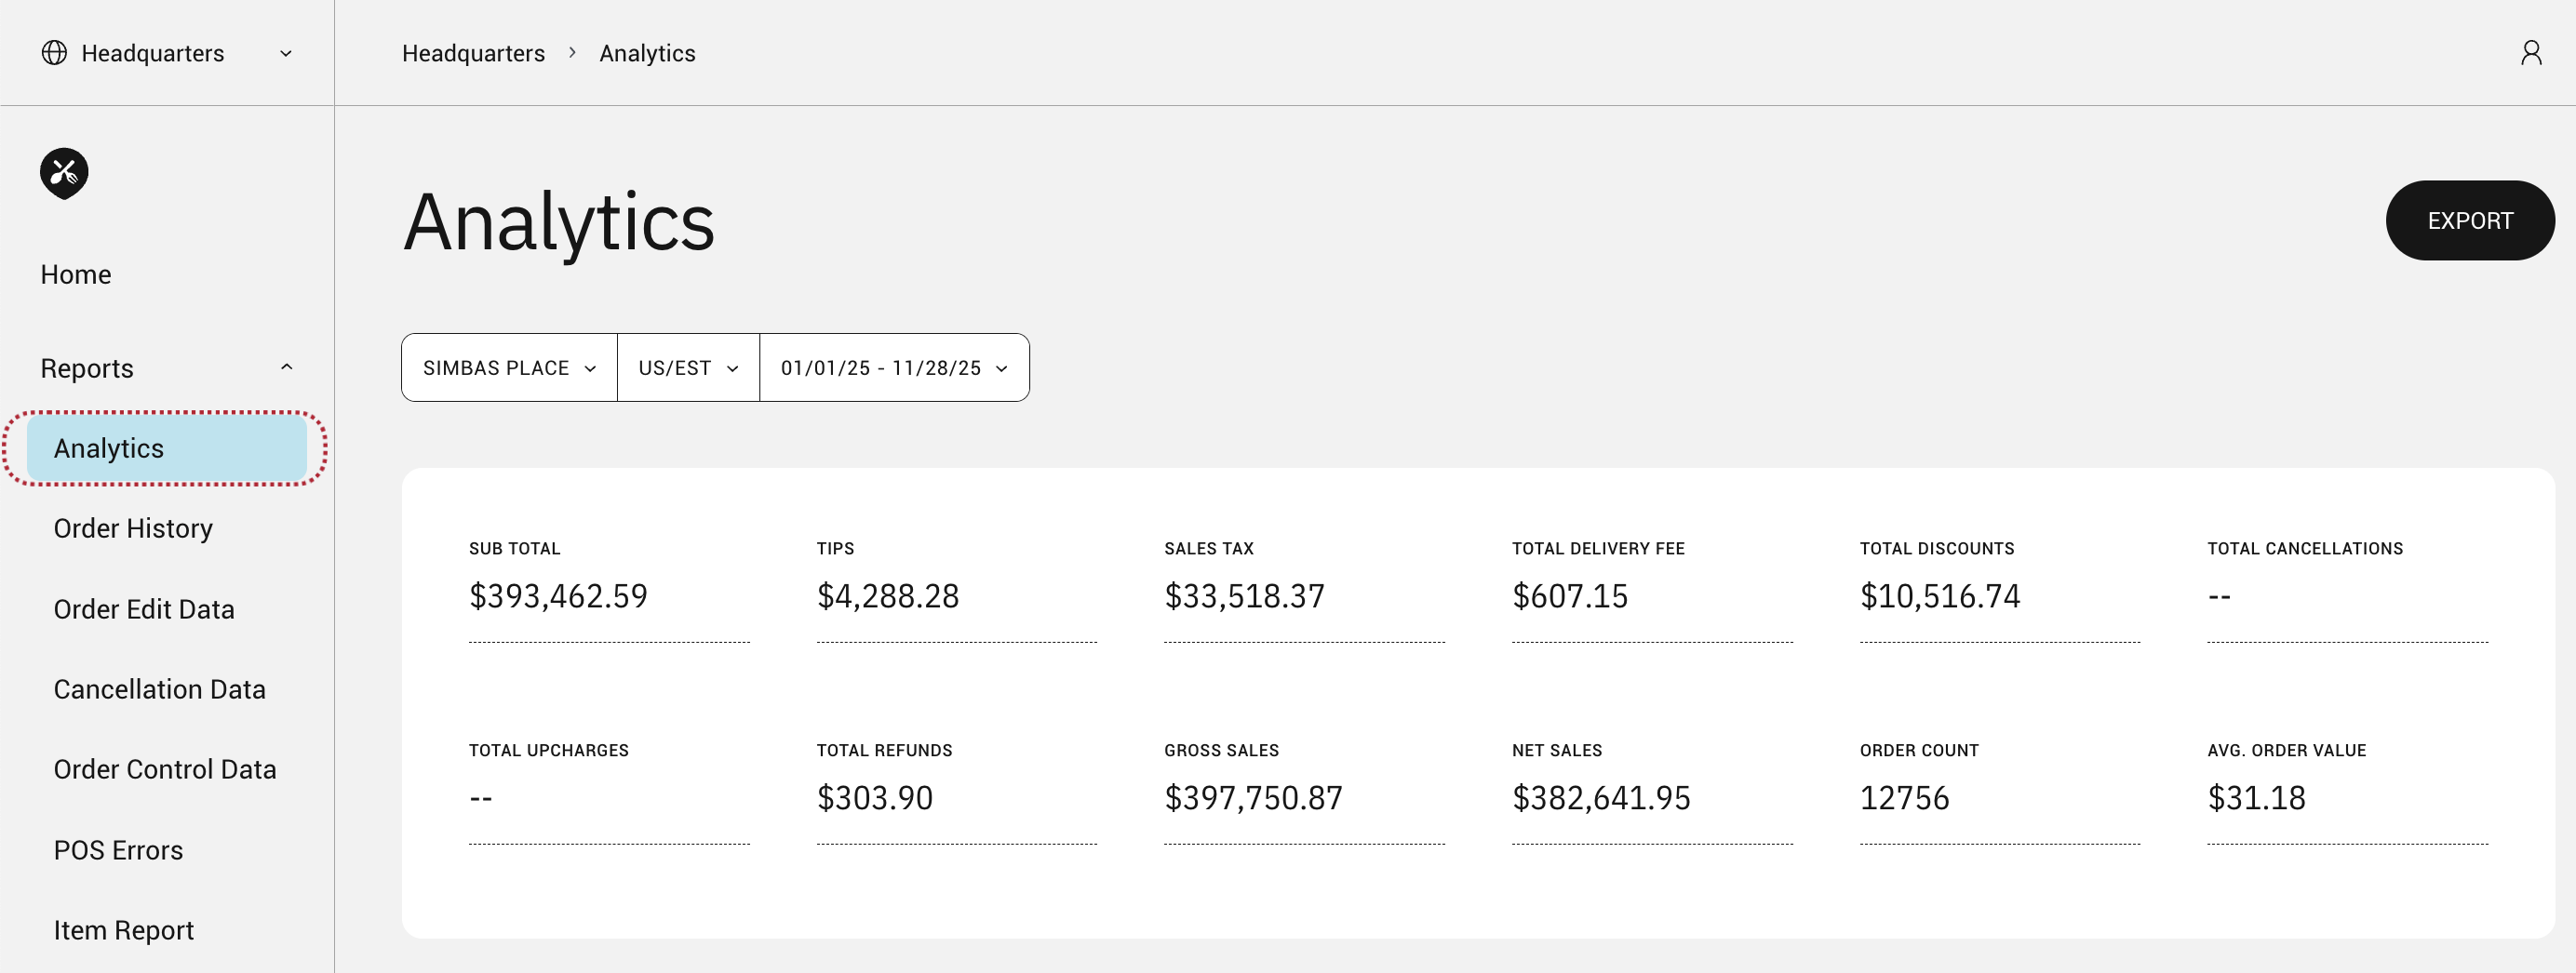Image resolution: width=2576 pixels, height=973 pixels.
Task: Open the user profile icon
Action: [2530, 53]
